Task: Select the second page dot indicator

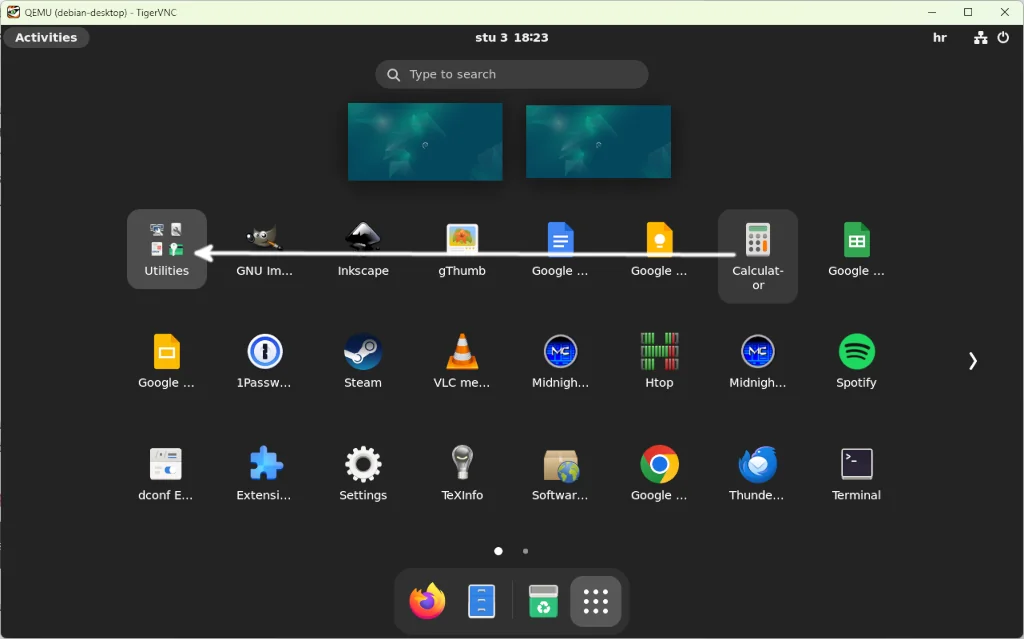Action: click(525, 550)
